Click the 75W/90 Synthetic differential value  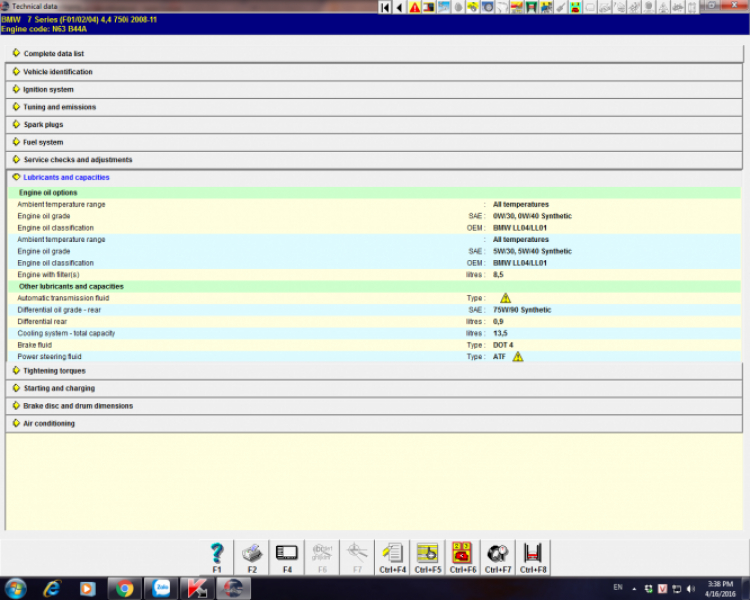(x=522, y=310)
